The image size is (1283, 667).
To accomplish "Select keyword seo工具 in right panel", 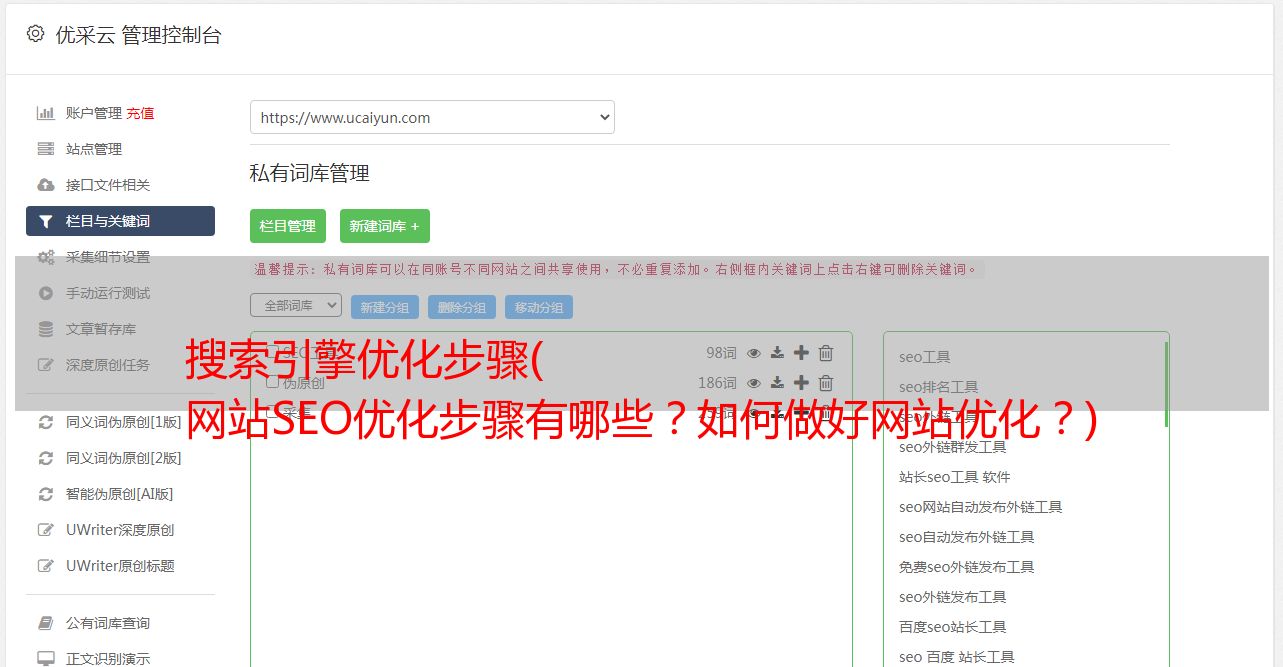I will pyautogui.click(x=925, y=357).
